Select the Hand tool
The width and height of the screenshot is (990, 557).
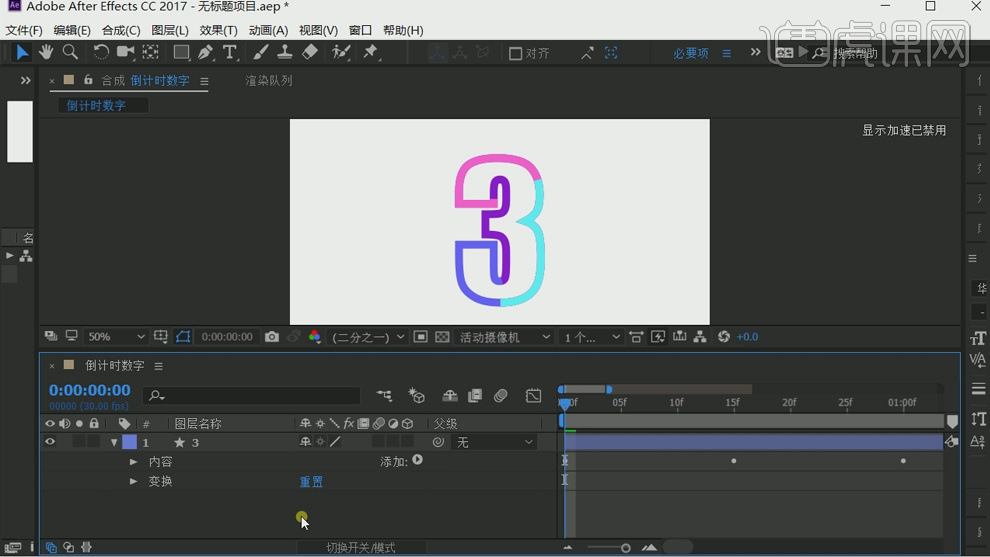[x=46, y=52]
